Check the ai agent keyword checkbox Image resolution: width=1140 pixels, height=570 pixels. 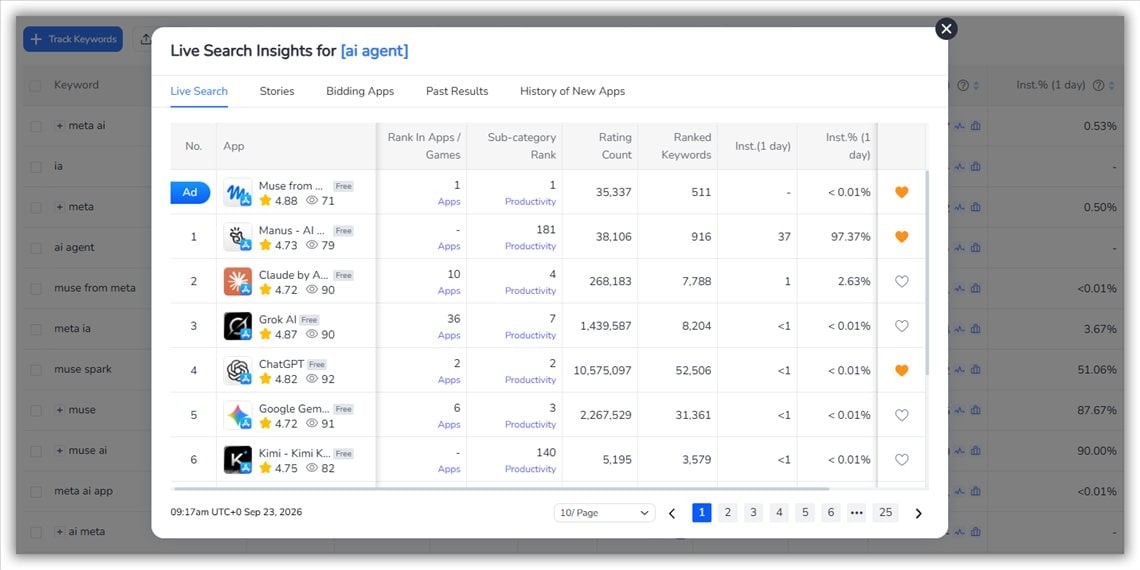coord(36,248)
